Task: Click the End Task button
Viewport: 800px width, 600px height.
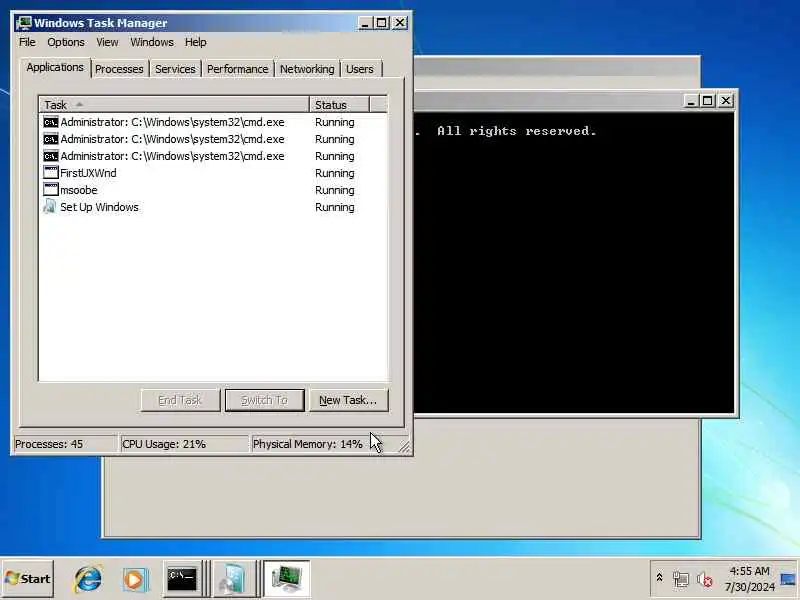Action: pos(180,401)
